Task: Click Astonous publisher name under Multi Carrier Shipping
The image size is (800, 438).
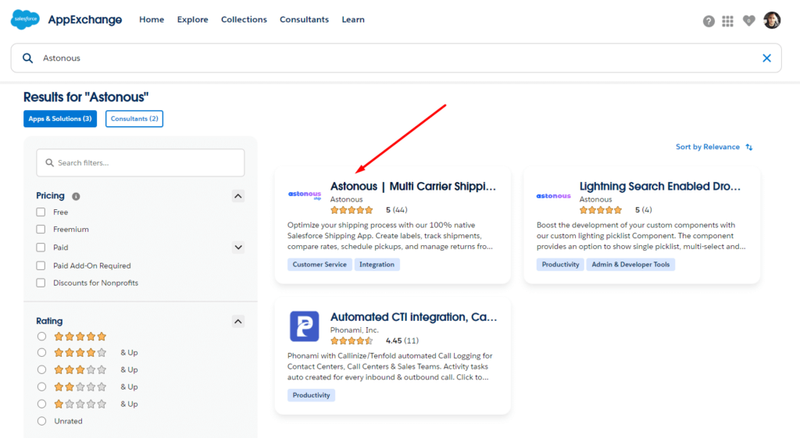Action: 346,200
